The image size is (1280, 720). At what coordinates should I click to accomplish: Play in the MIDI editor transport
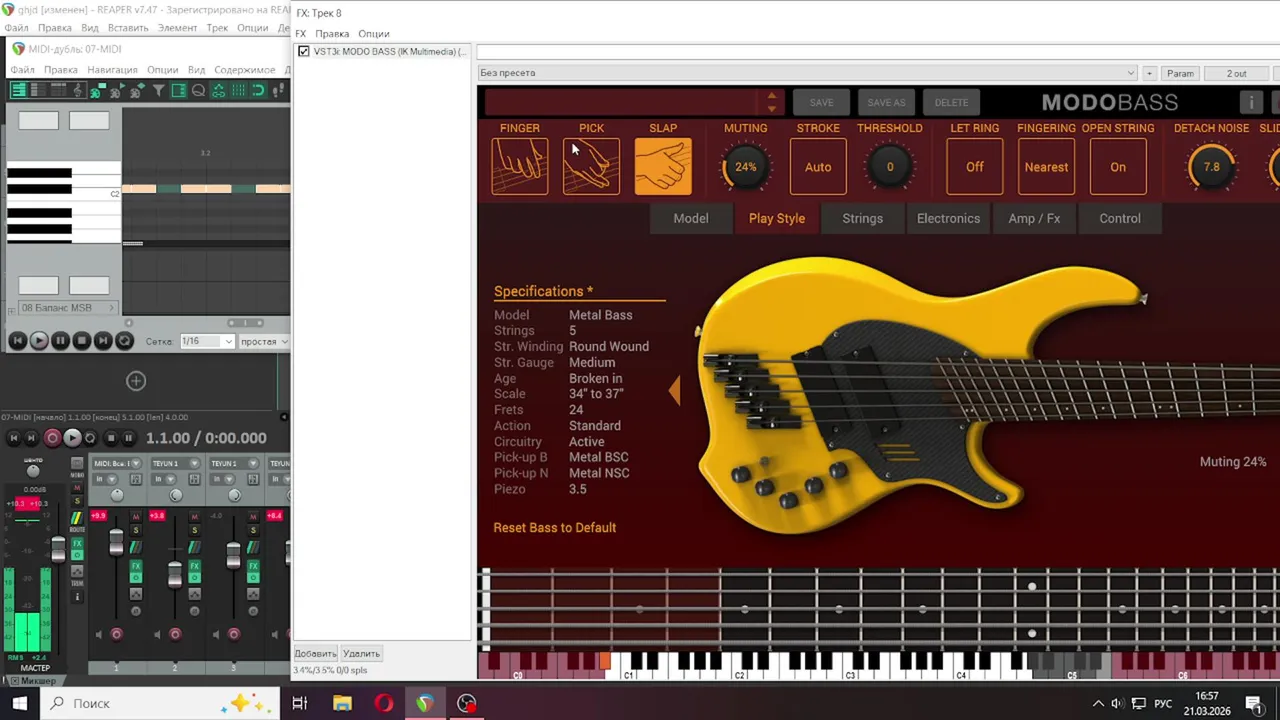39,341
